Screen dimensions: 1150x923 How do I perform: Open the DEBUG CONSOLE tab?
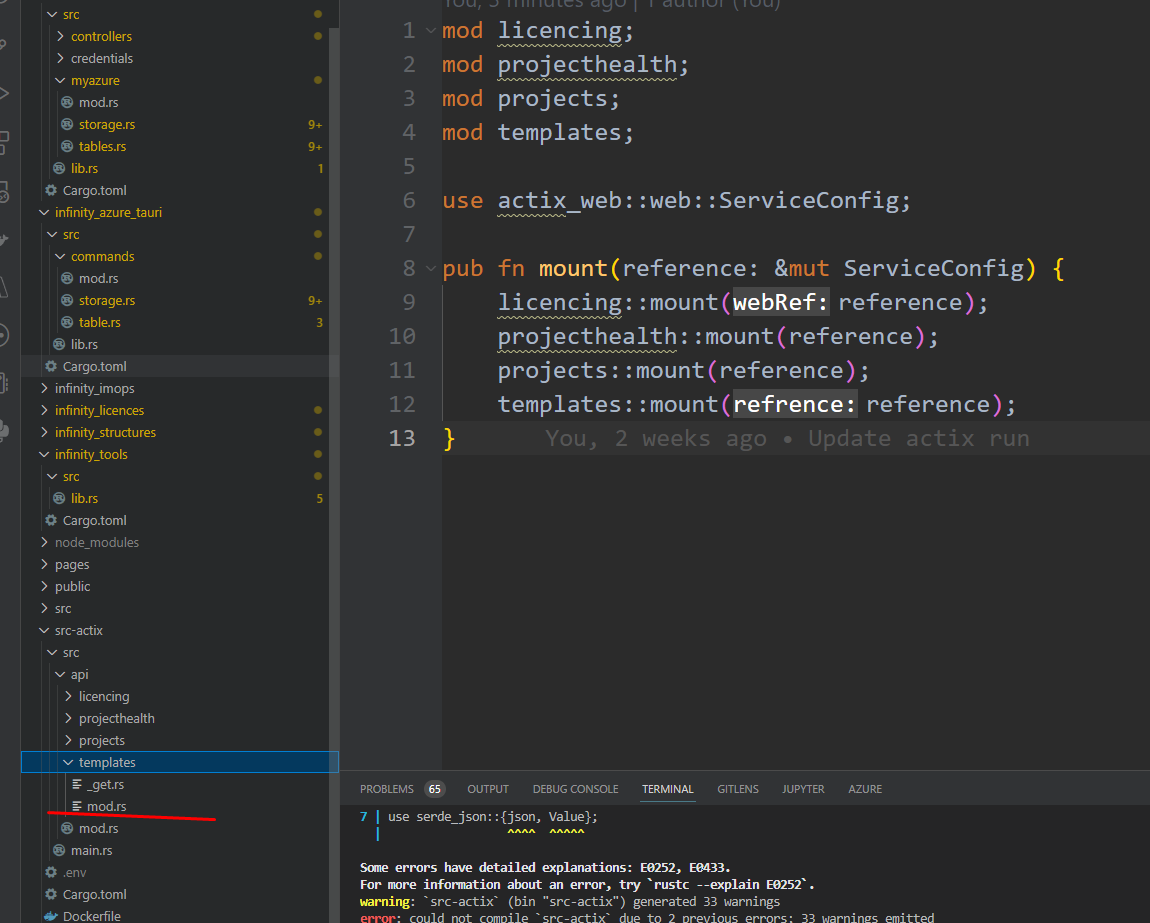tap(576, 789)
